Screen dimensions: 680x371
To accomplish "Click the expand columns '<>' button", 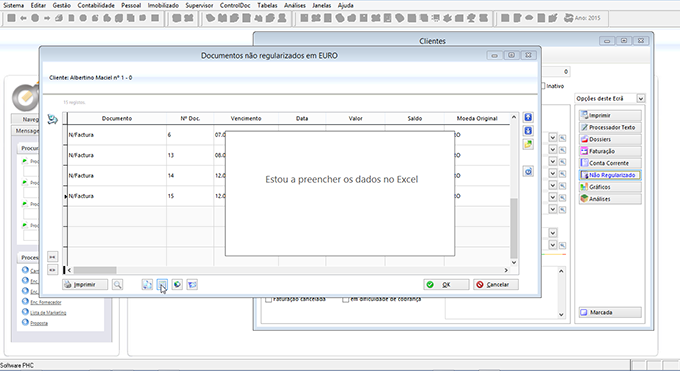I will click(x=52, y=270).
